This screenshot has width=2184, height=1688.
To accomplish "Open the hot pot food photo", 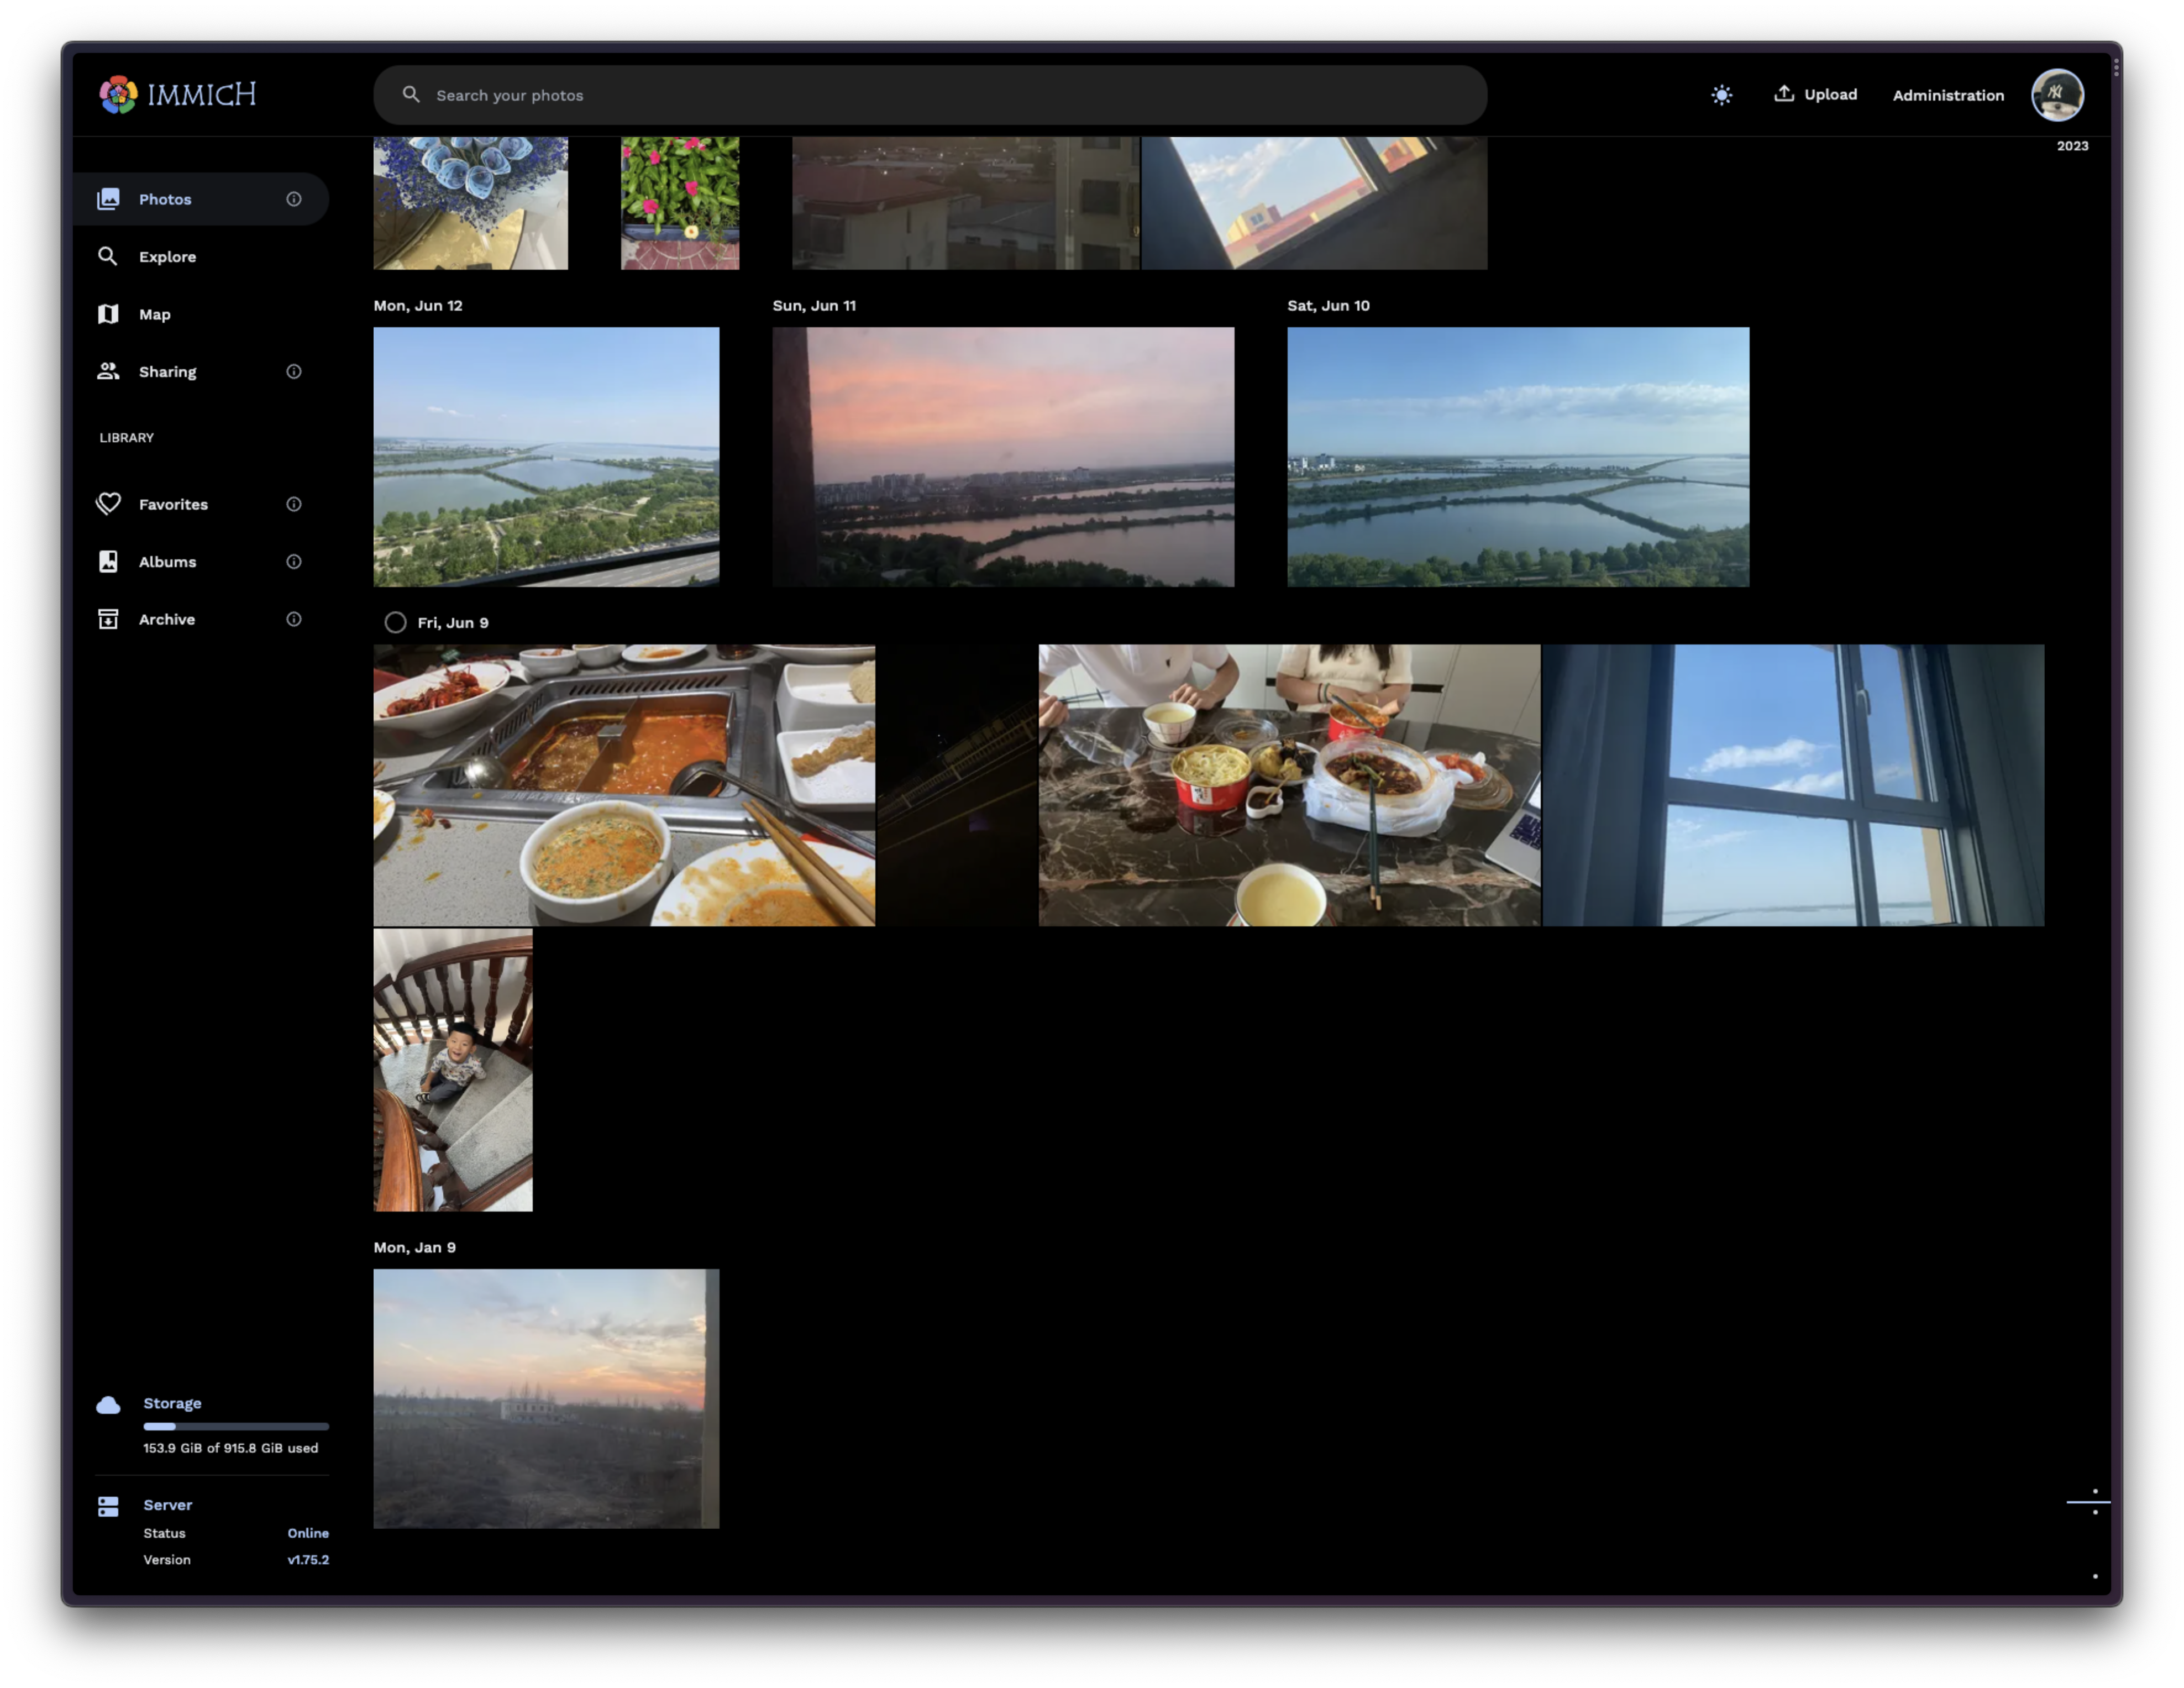I will click(x=624, y=785).
